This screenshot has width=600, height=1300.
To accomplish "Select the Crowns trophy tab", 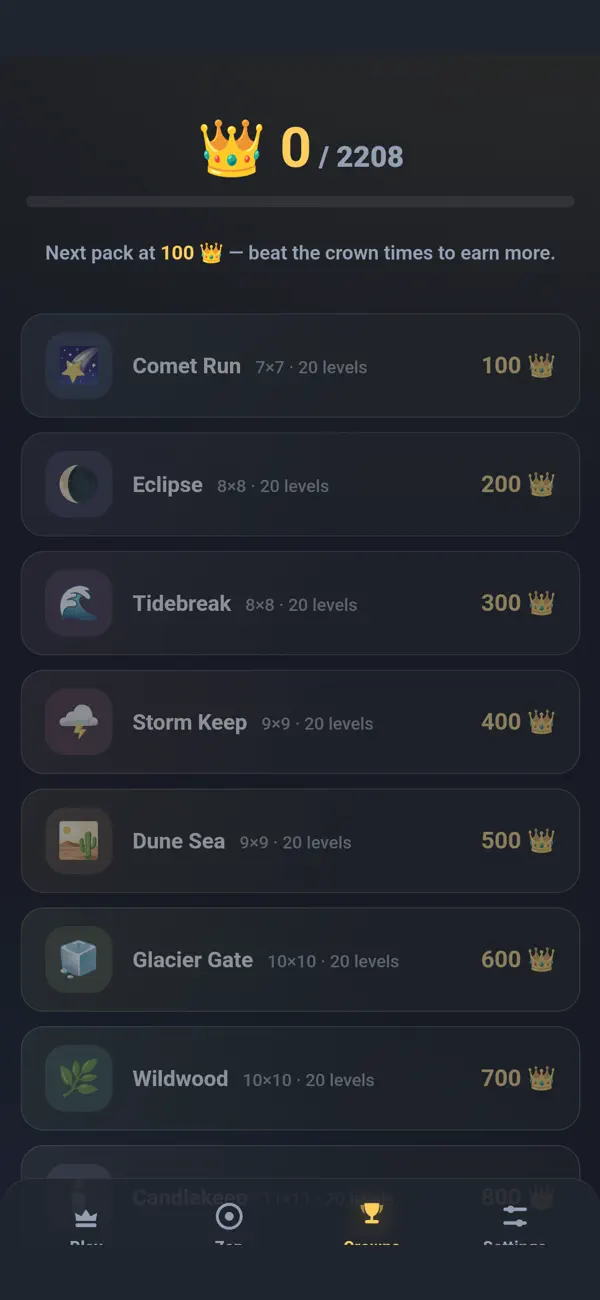I will click(x=372, y=1225).
